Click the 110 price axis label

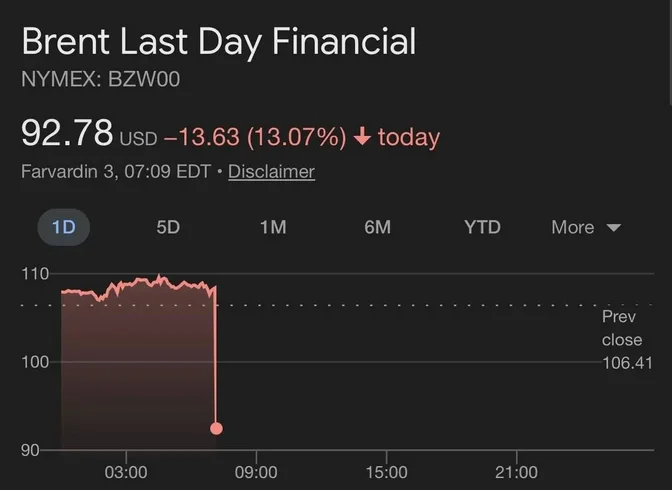(x=36, y=274)
